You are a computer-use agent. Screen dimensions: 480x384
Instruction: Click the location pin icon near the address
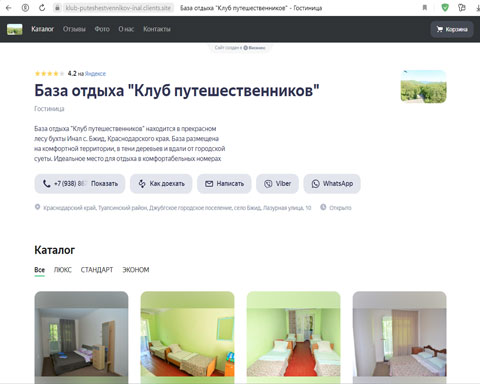(37, 207)
